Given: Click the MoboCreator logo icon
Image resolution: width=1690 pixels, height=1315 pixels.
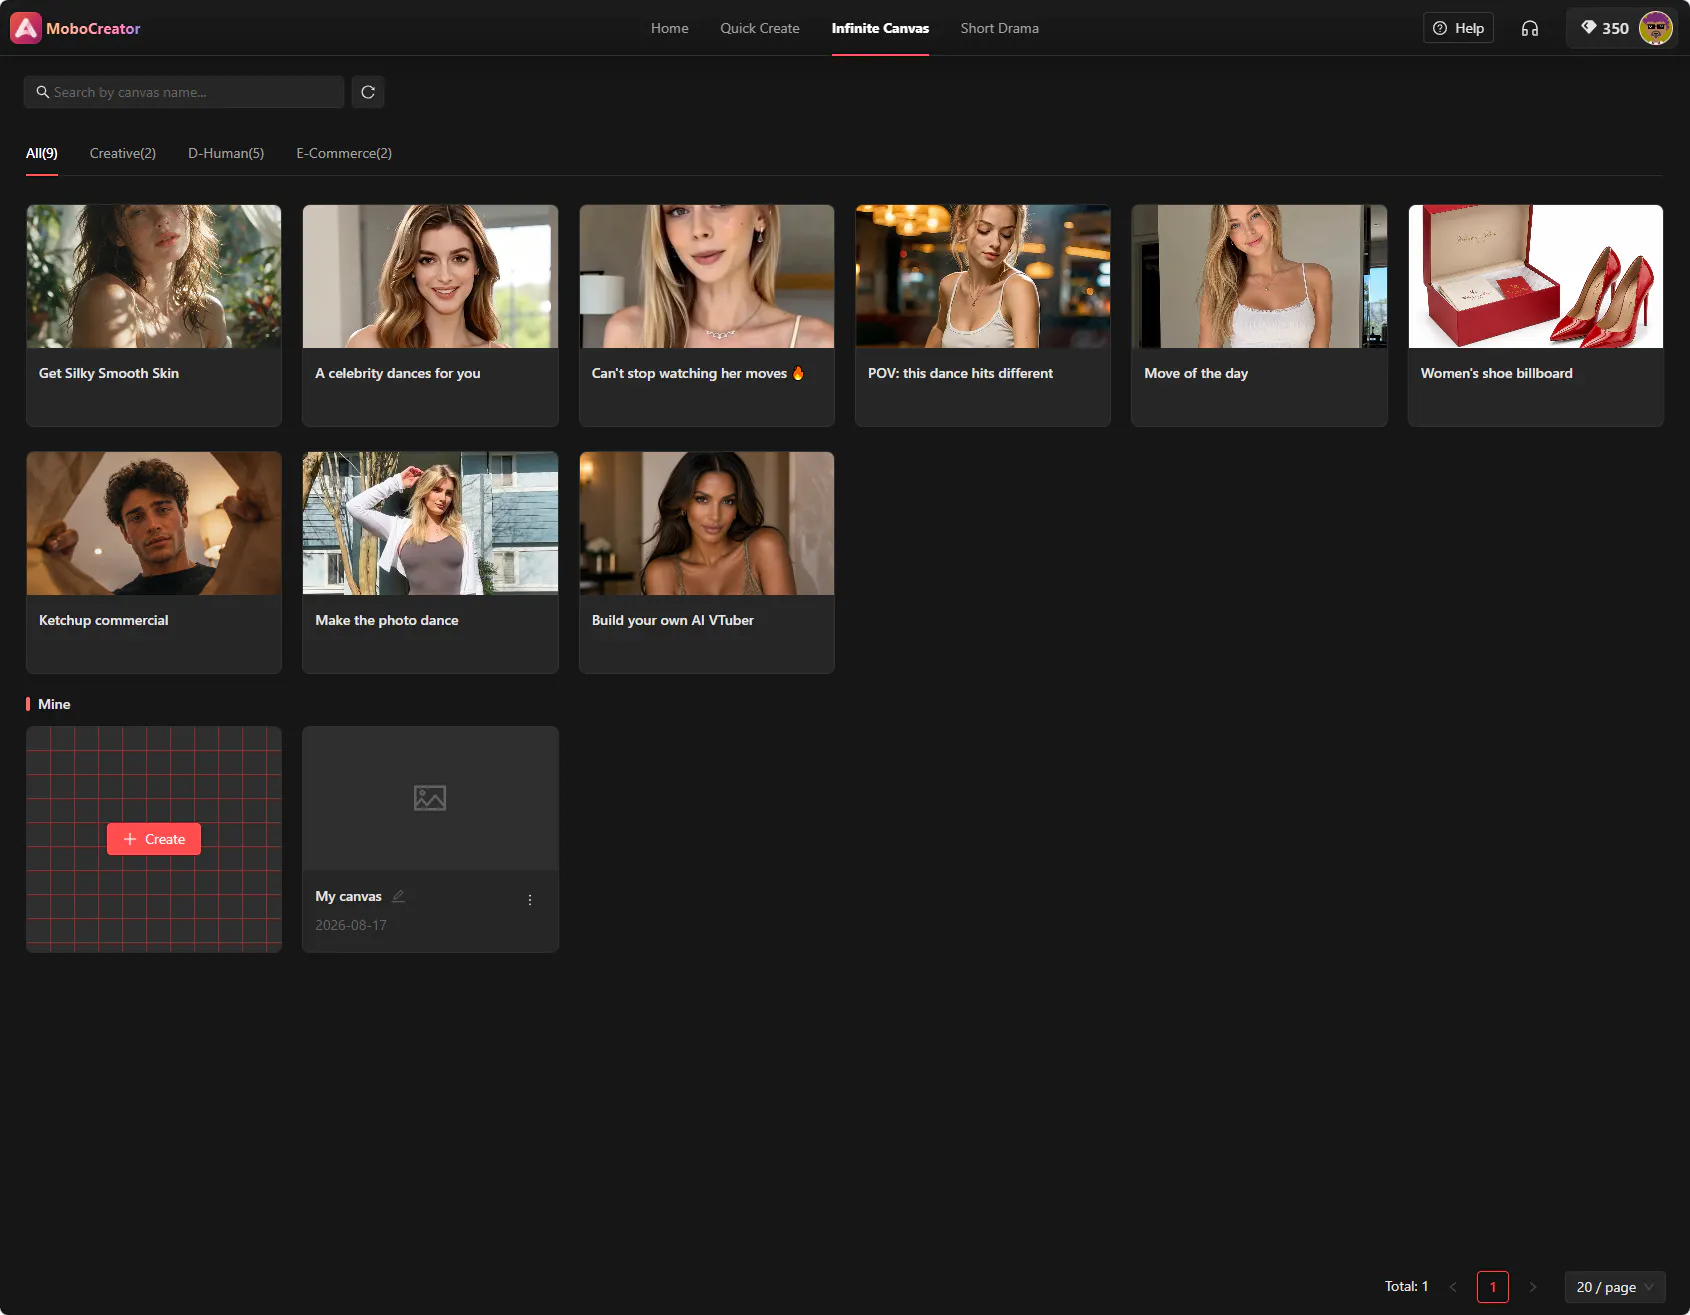Looking at the screenshot, I should click(x=26, y=28).
